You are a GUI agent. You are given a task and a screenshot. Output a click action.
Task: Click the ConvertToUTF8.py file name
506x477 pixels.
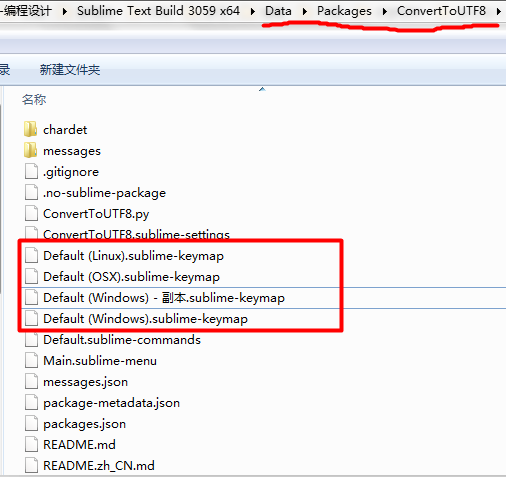[x=96, y=214]
